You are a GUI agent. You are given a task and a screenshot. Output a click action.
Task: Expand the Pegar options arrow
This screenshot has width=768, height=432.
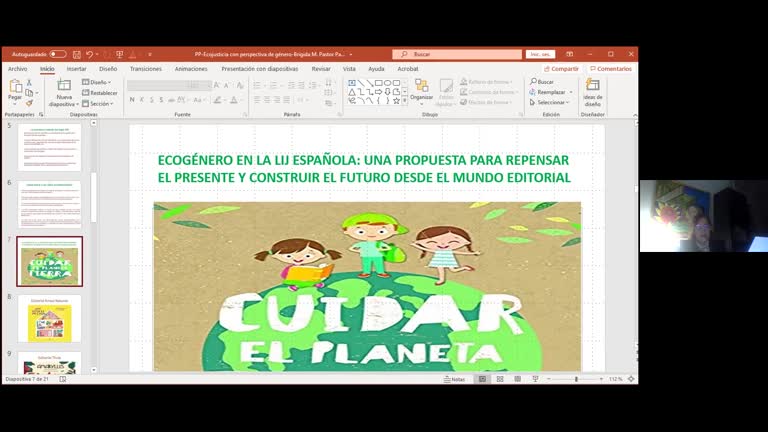coord(15,103)
